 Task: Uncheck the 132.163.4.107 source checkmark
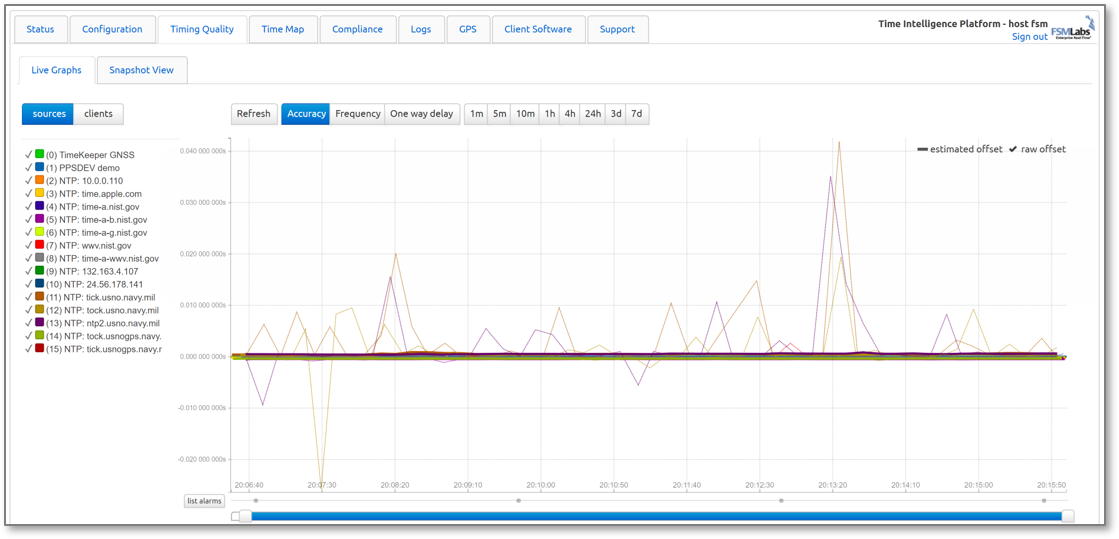28,271
